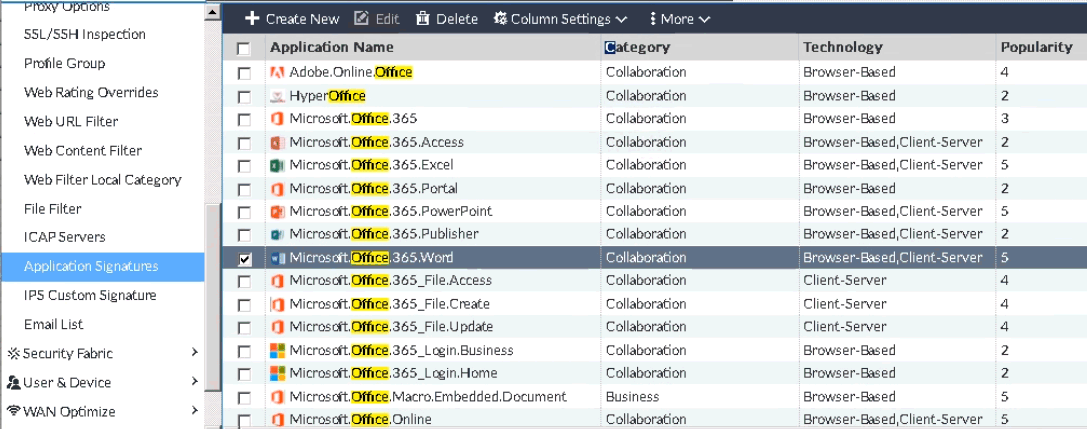Check the HyperOffice row checkbox
Screen dimensions: 1087x429
(x=244, y=96)
